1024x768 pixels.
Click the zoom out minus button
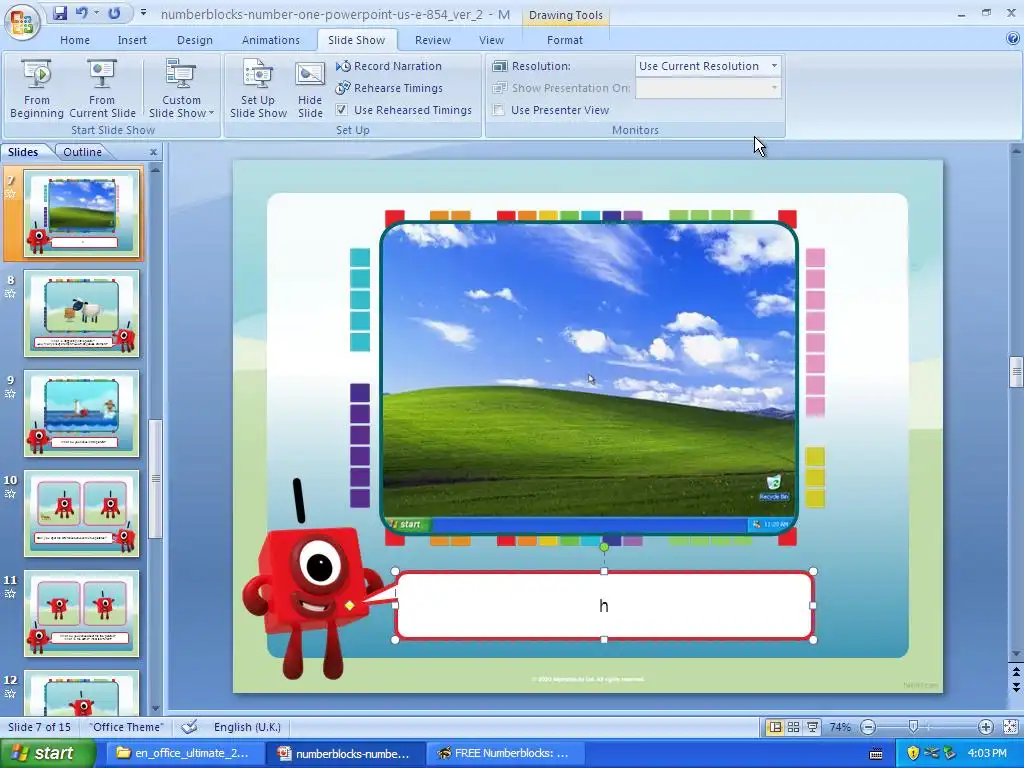click(x=868, y=727)
